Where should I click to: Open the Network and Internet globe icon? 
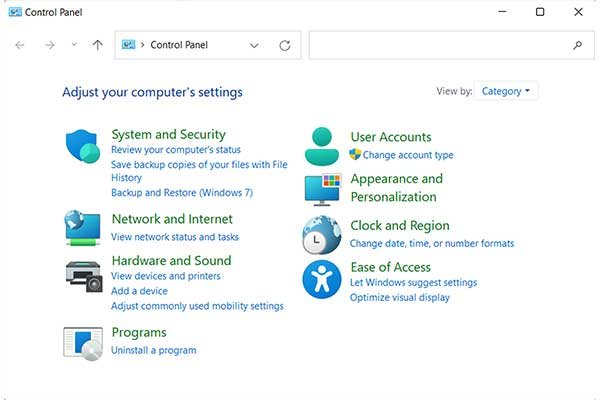pos(83,227)
